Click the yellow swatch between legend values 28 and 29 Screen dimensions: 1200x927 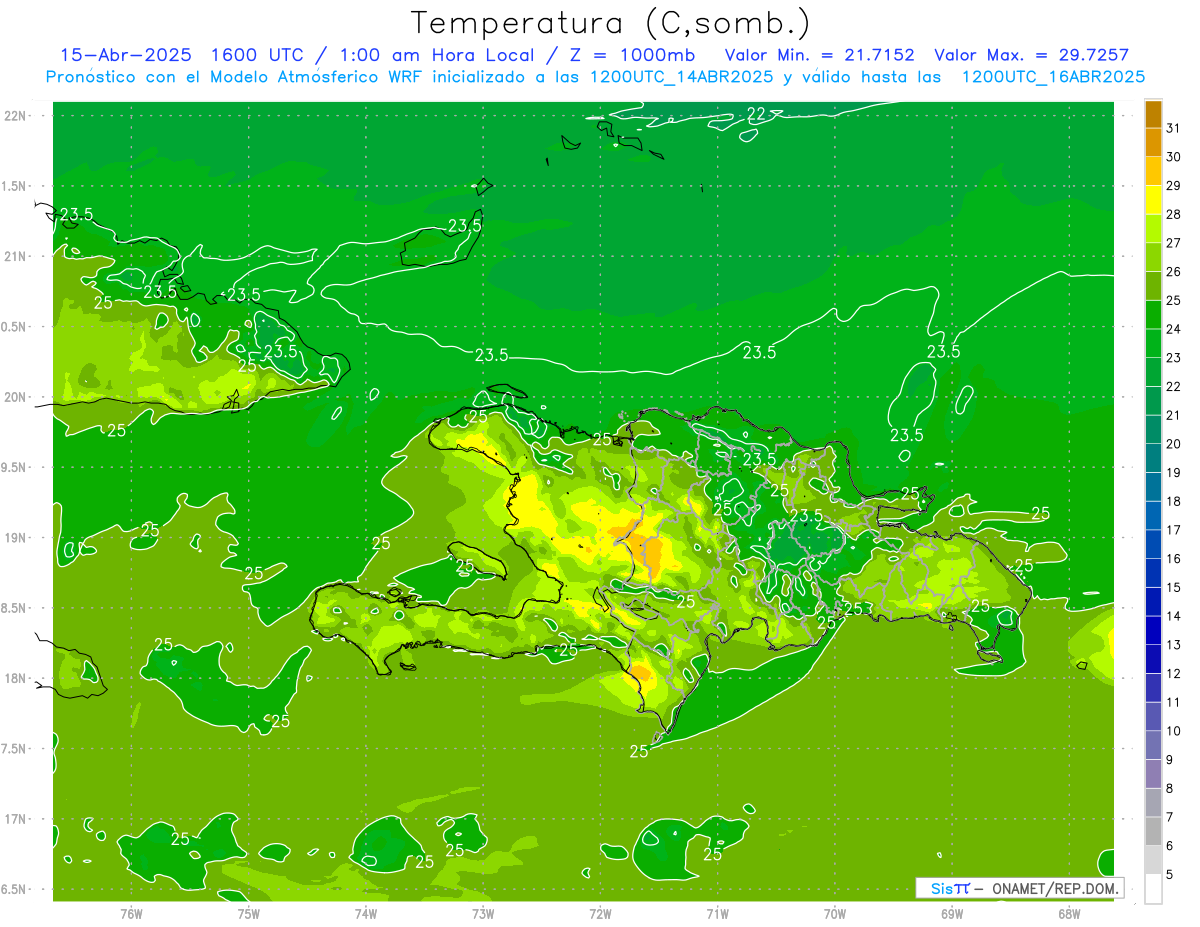[1153, 200]
